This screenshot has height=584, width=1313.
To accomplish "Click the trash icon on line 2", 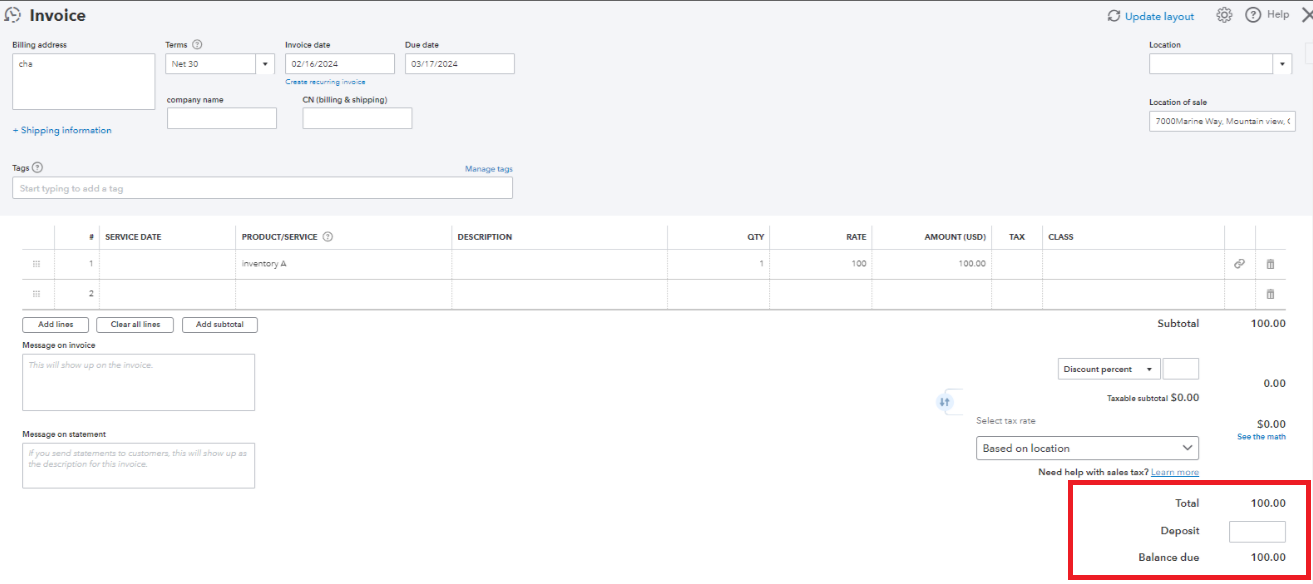I will click(1270, 294).
